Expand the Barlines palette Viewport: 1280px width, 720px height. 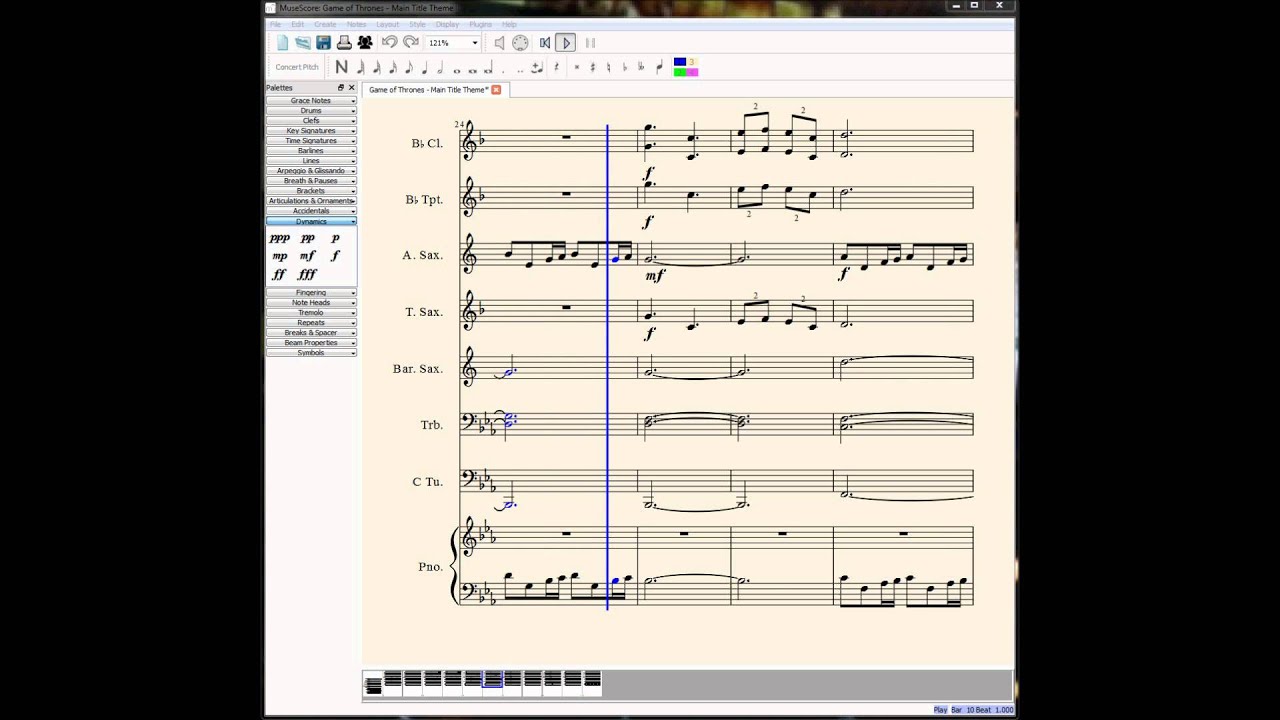[x=311, y=151]
